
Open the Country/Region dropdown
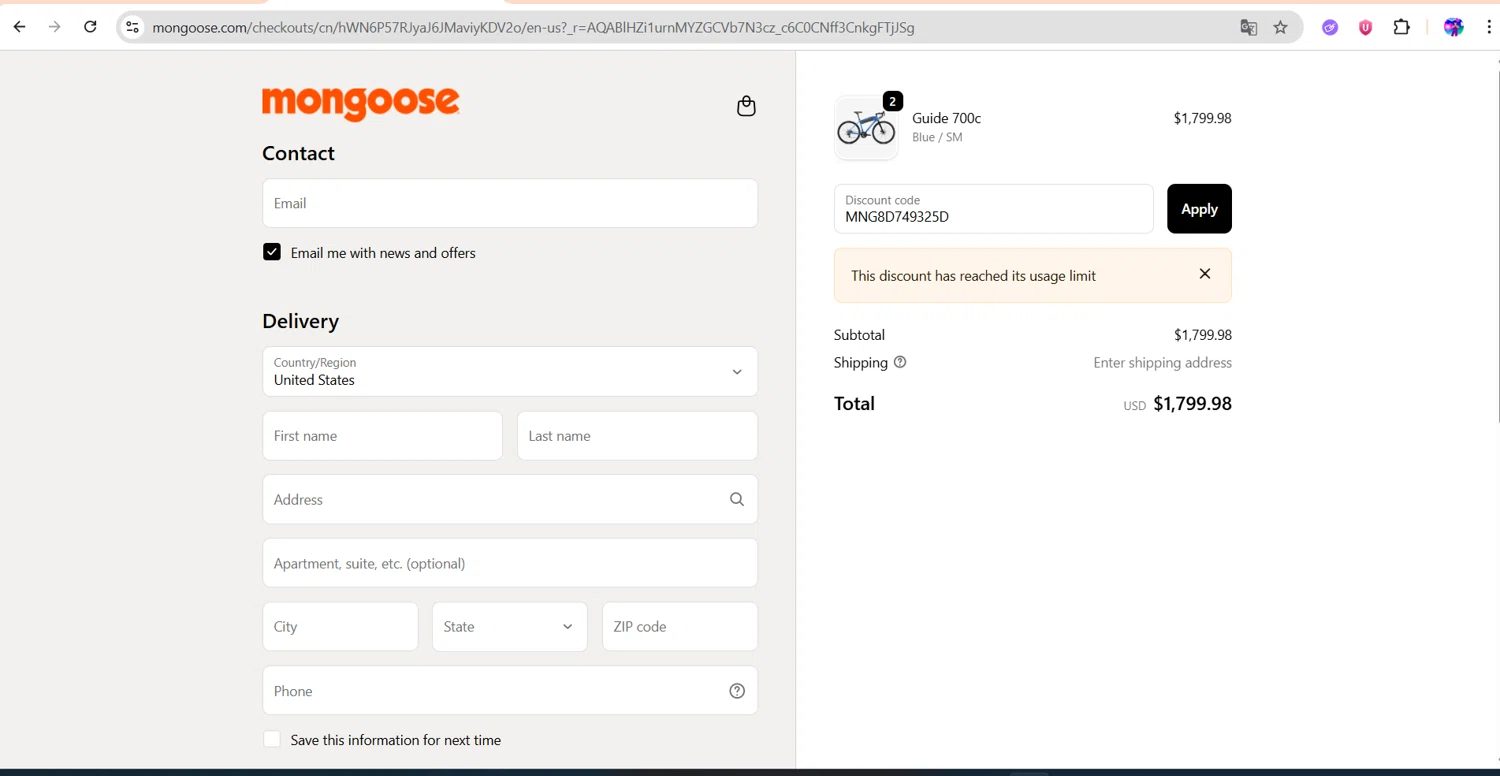(510, 371)
